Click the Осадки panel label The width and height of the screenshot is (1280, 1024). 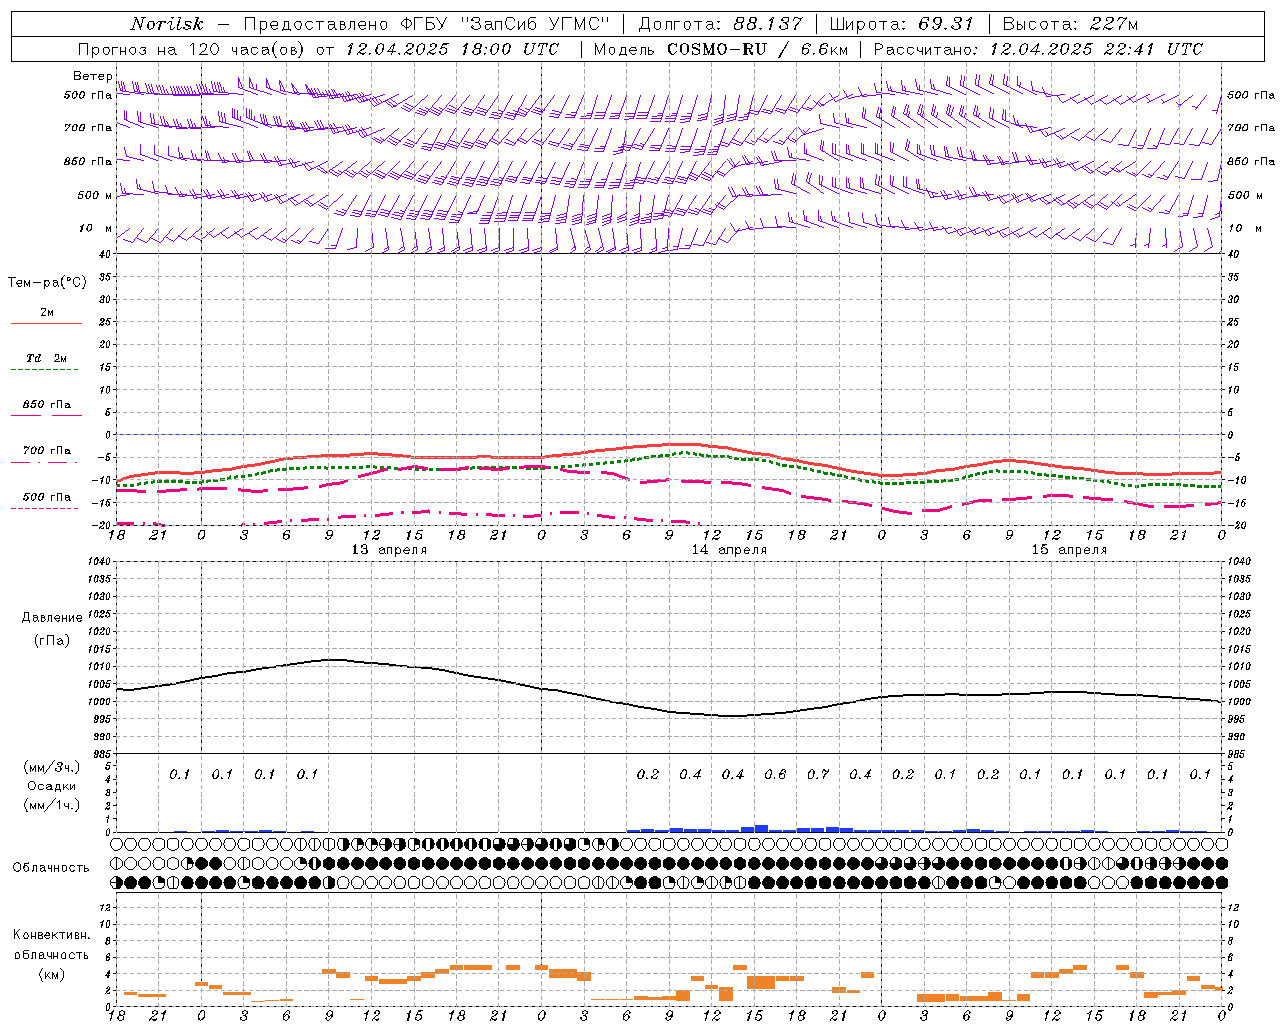[52, 787]
